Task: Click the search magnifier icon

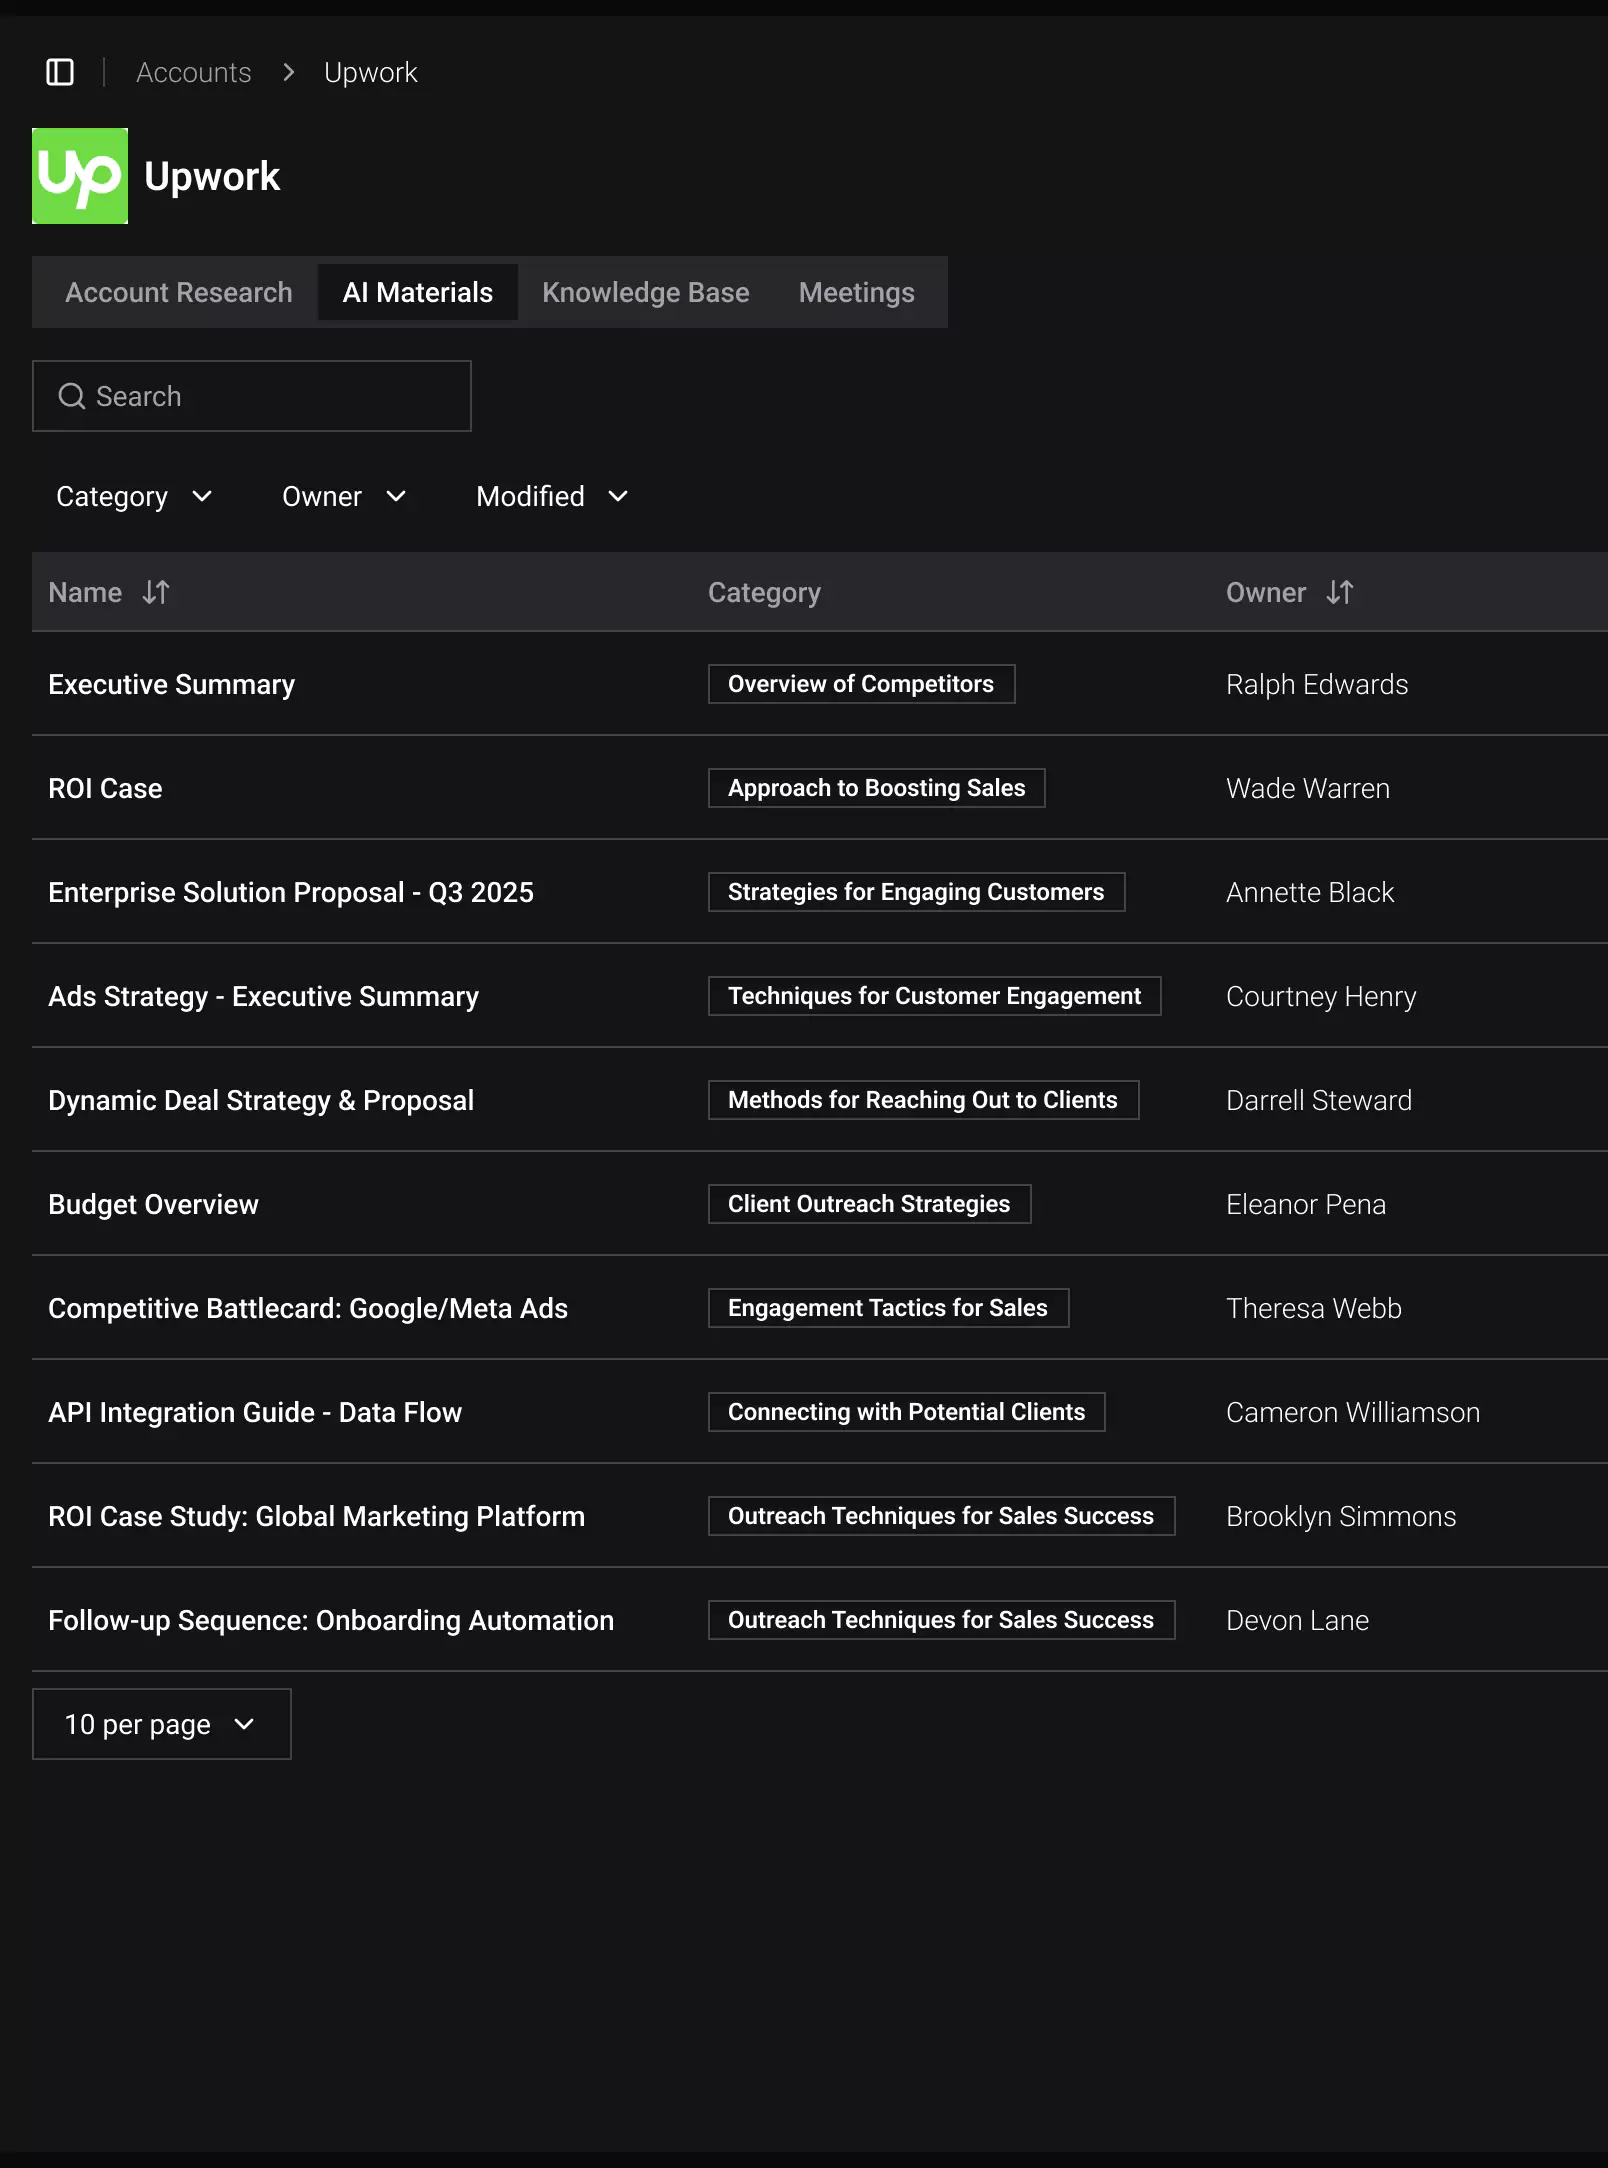Action: point(71,396)
